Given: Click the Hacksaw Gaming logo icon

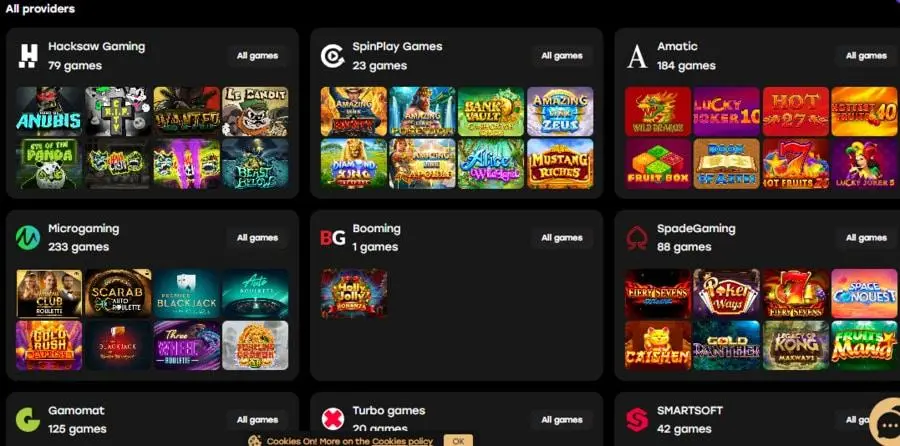Looking at the screenshot, I should tap(28, 56).
